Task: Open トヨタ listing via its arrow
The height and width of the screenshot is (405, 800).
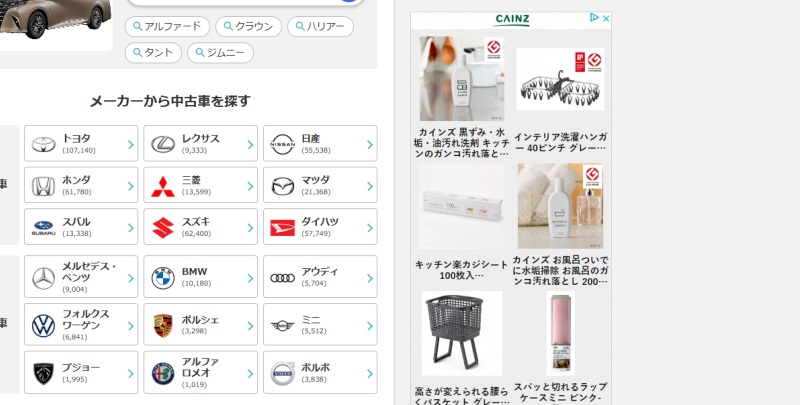Action: [131, 145]
